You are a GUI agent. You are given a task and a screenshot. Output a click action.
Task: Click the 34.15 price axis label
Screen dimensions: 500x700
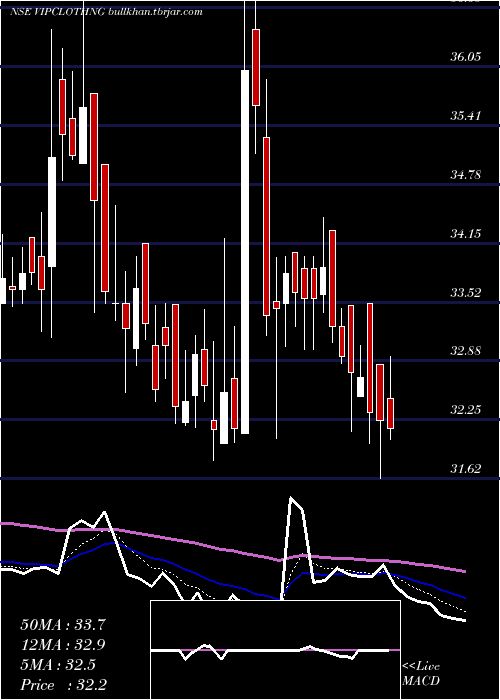point(466,234)
